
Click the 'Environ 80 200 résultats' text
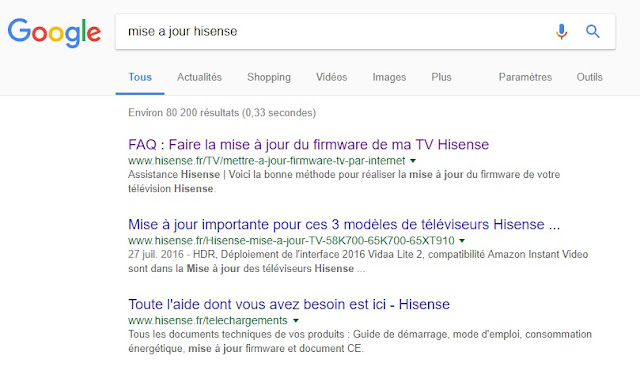(222, 113)
